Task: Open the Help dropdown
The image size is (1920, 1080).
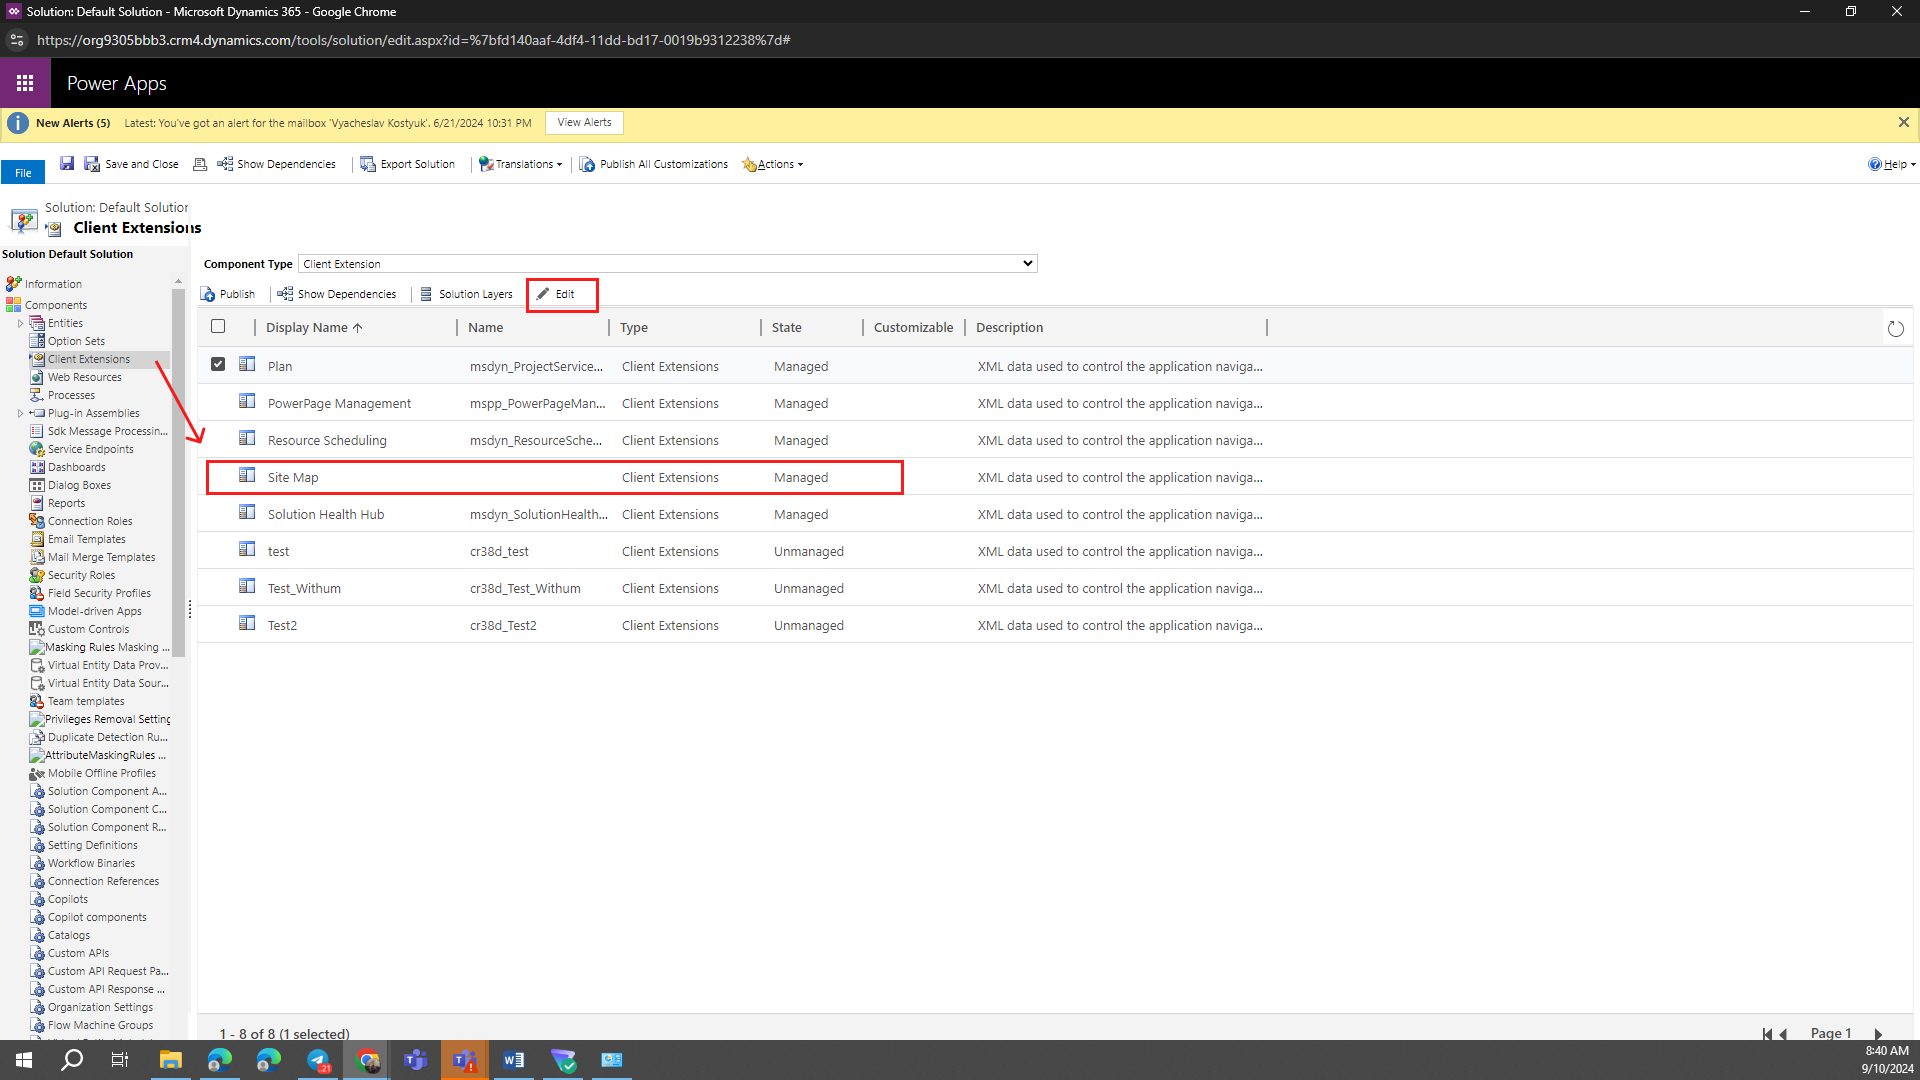Action: pyautogui.click(x=1891, y=164)
